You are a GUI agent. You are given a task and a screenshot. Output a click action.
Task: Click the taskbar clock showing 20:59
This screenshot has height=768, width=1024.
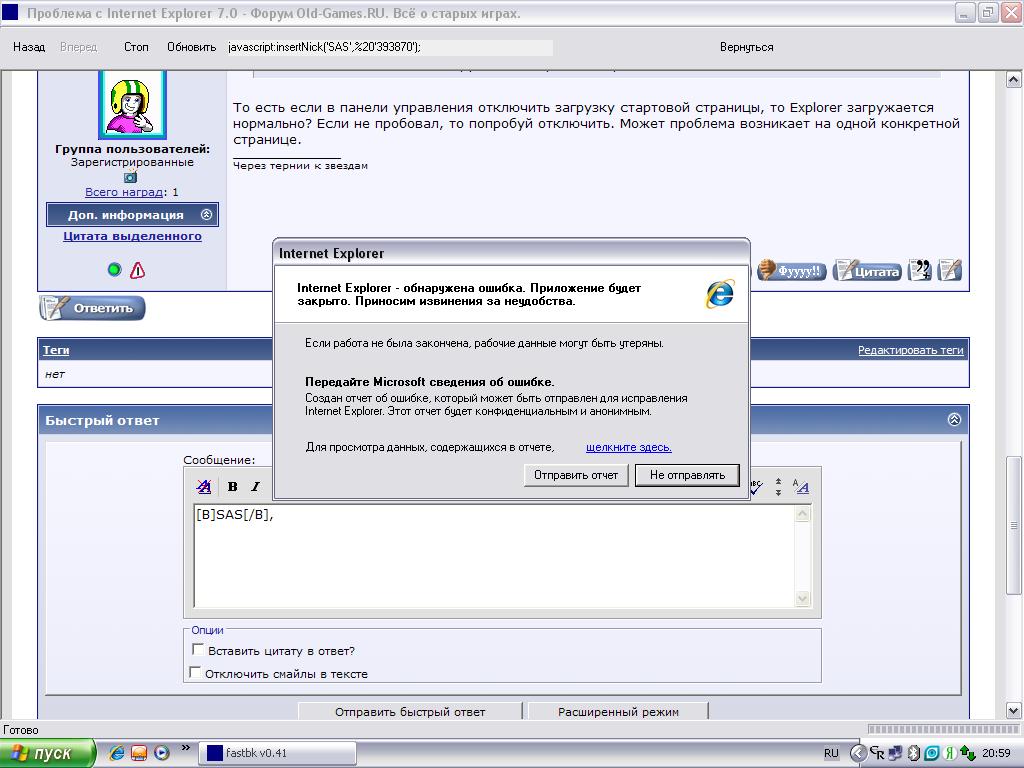coord(996,753)
